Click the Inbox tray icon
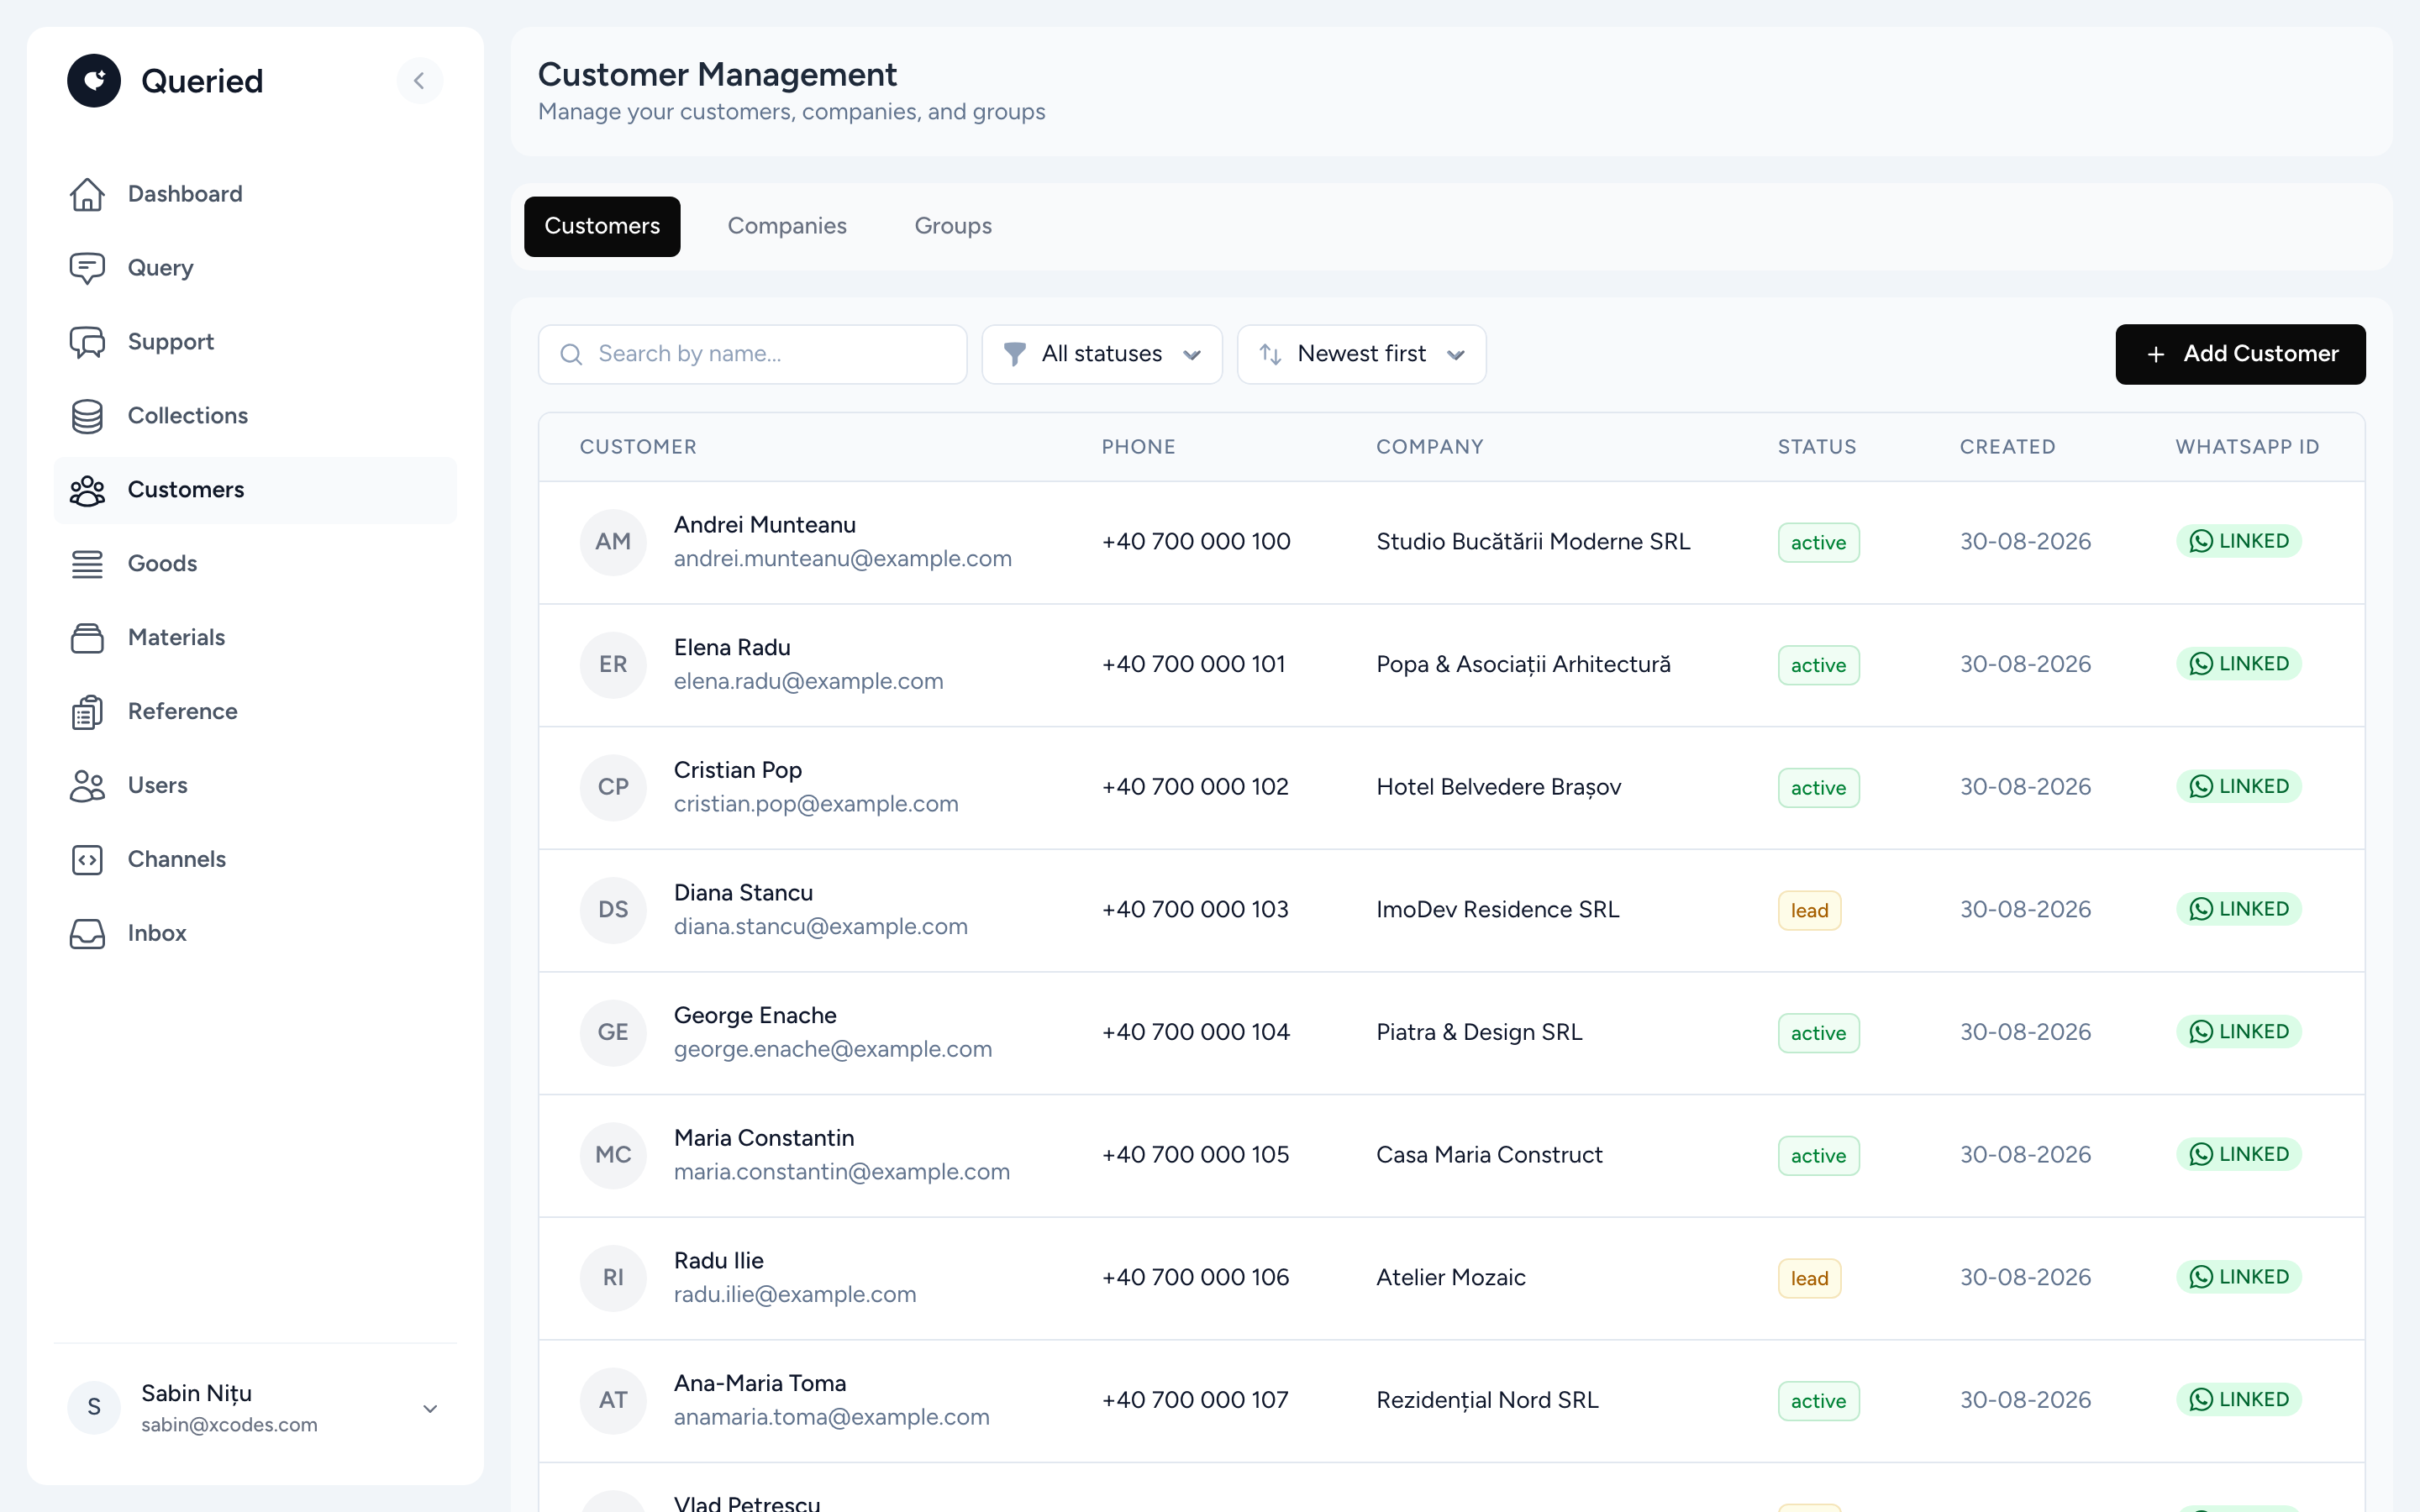Image resolution: width=2420 pixels, height=1512 pixels. [87, 934]
